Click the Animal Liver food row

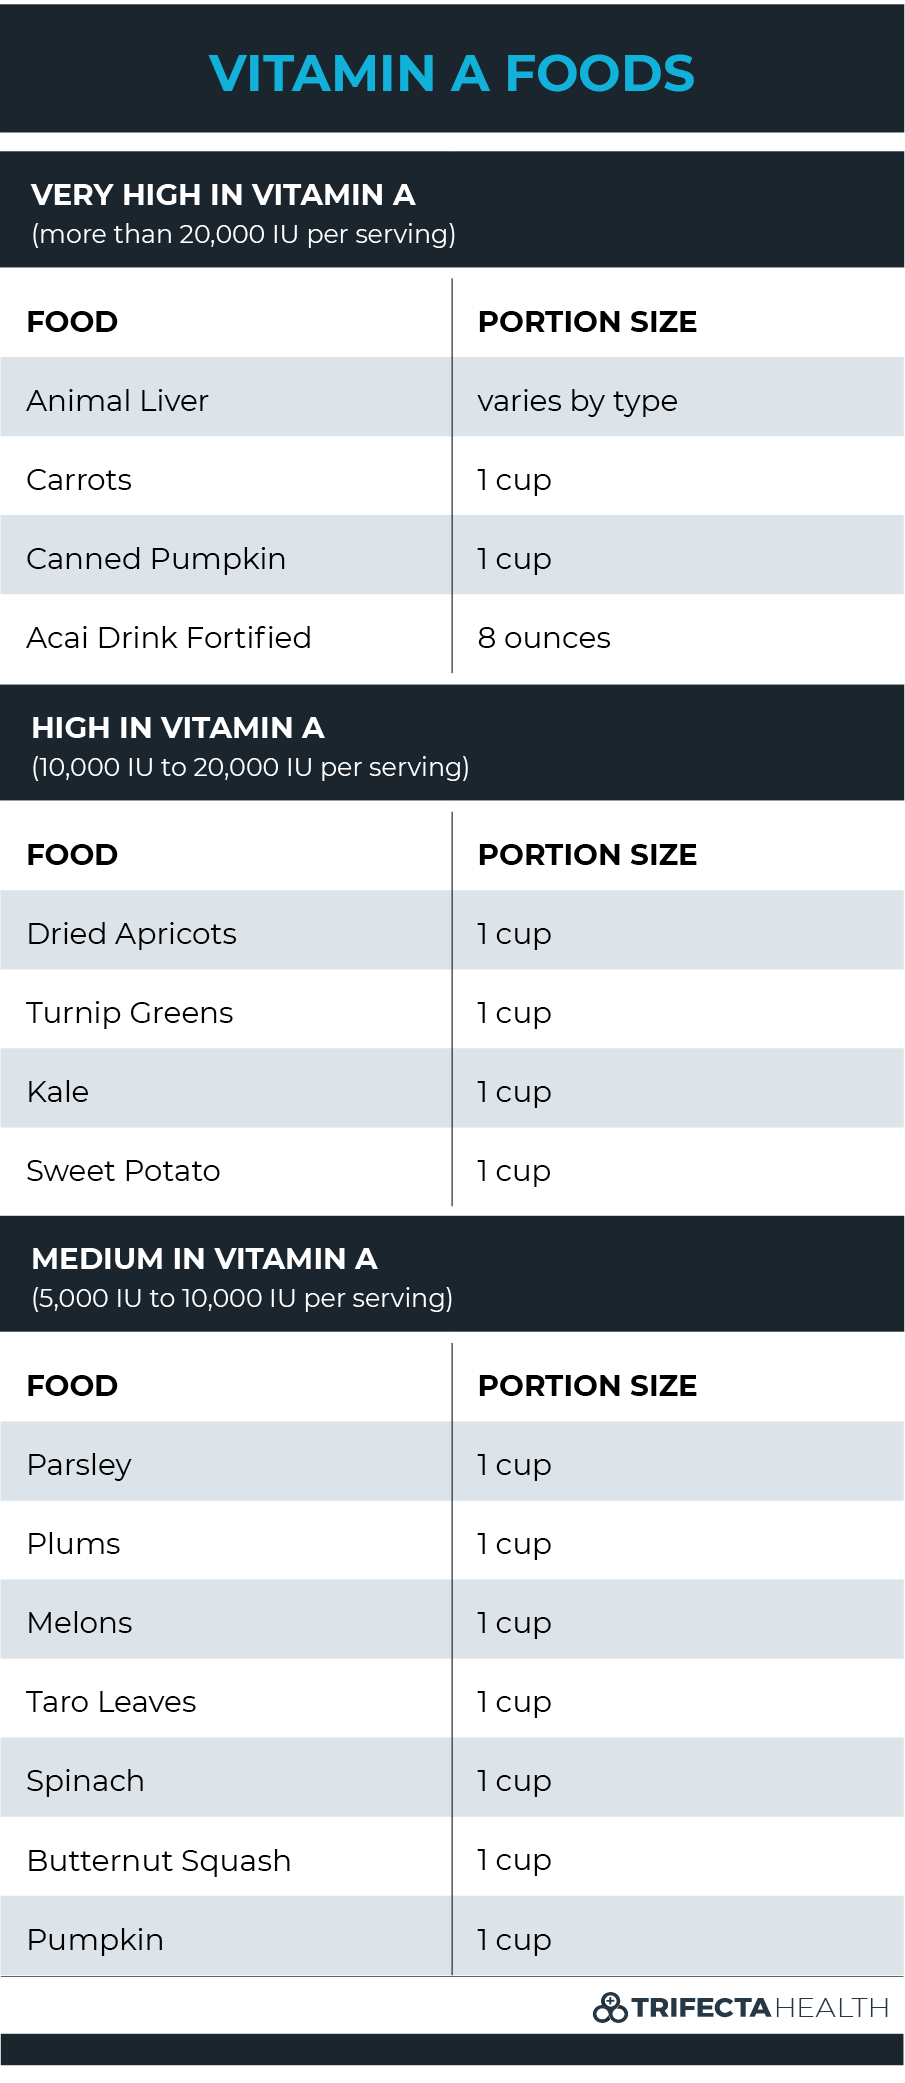click(118, 401)
